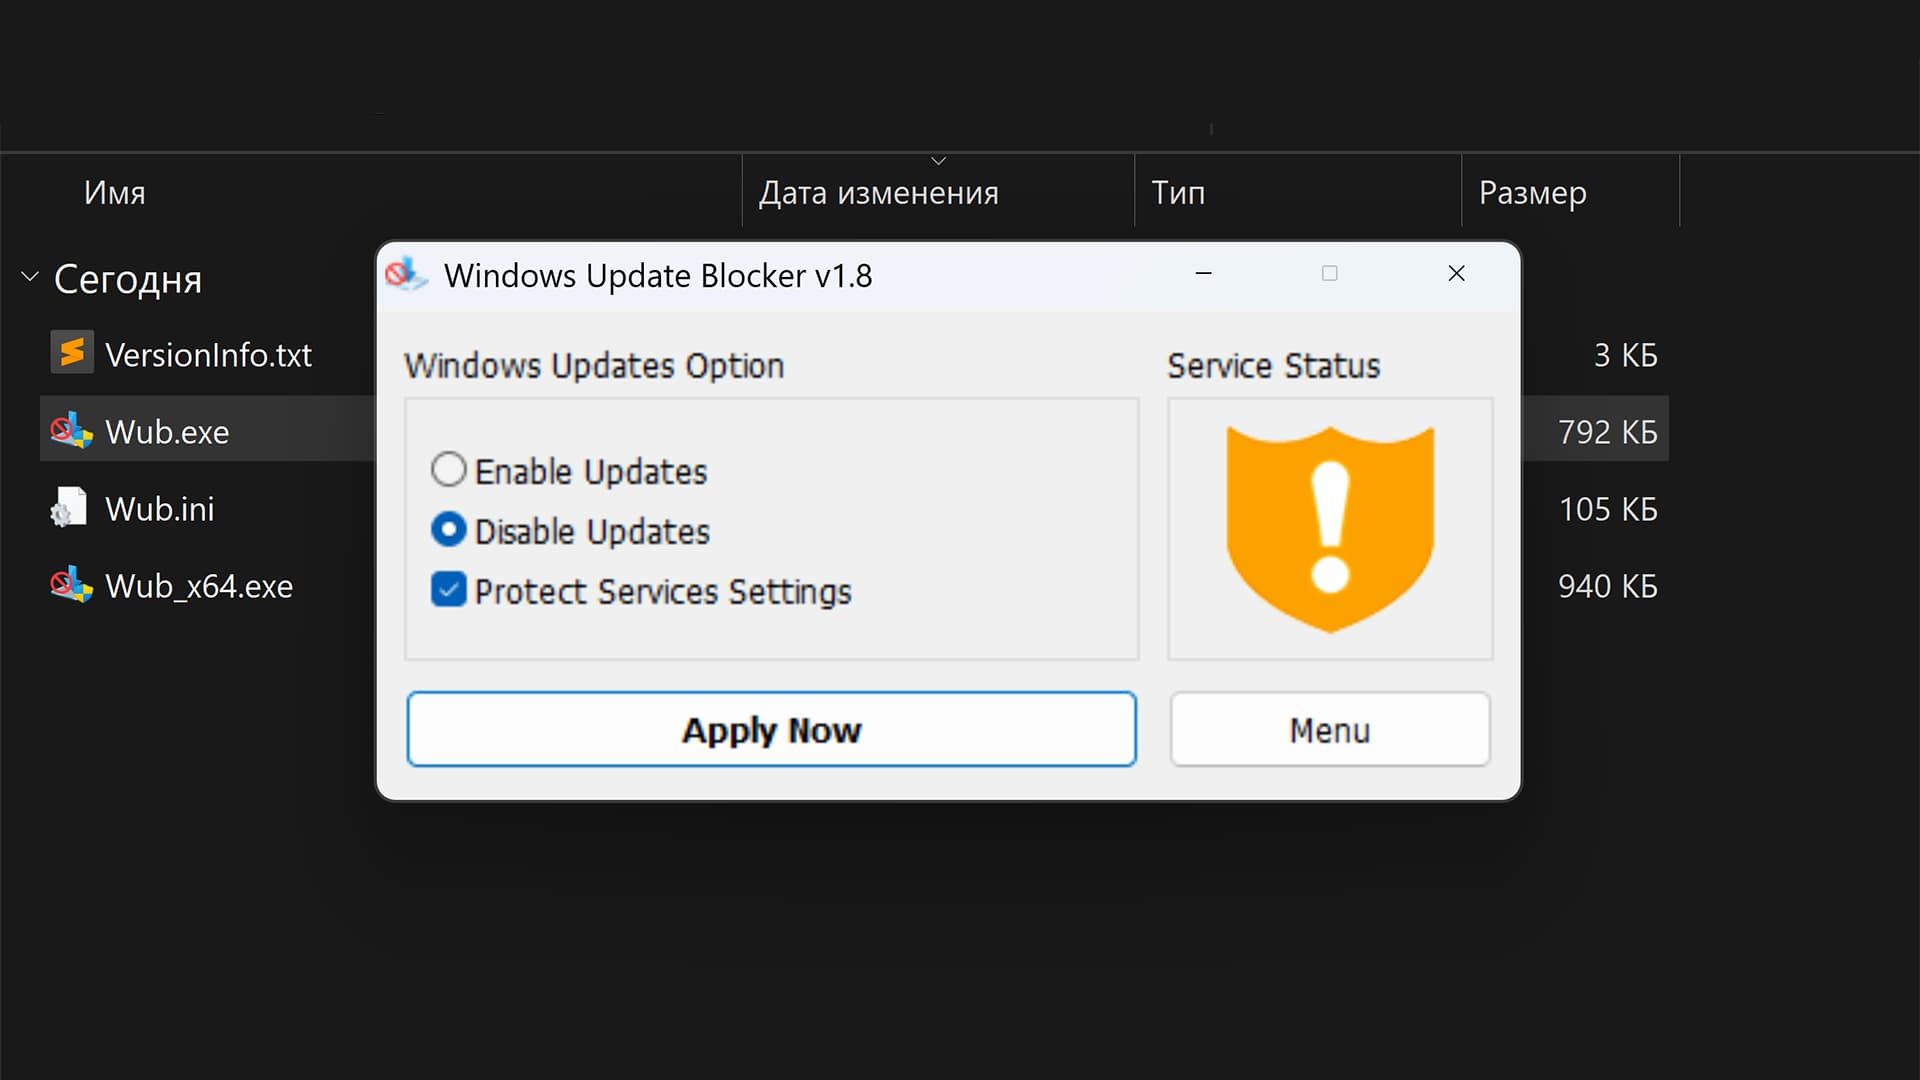Image resolution: width=1920 pixels, height=1080 pixels.
Task: Select the Enable Updates radio button
Action: [x=448, y=470]
